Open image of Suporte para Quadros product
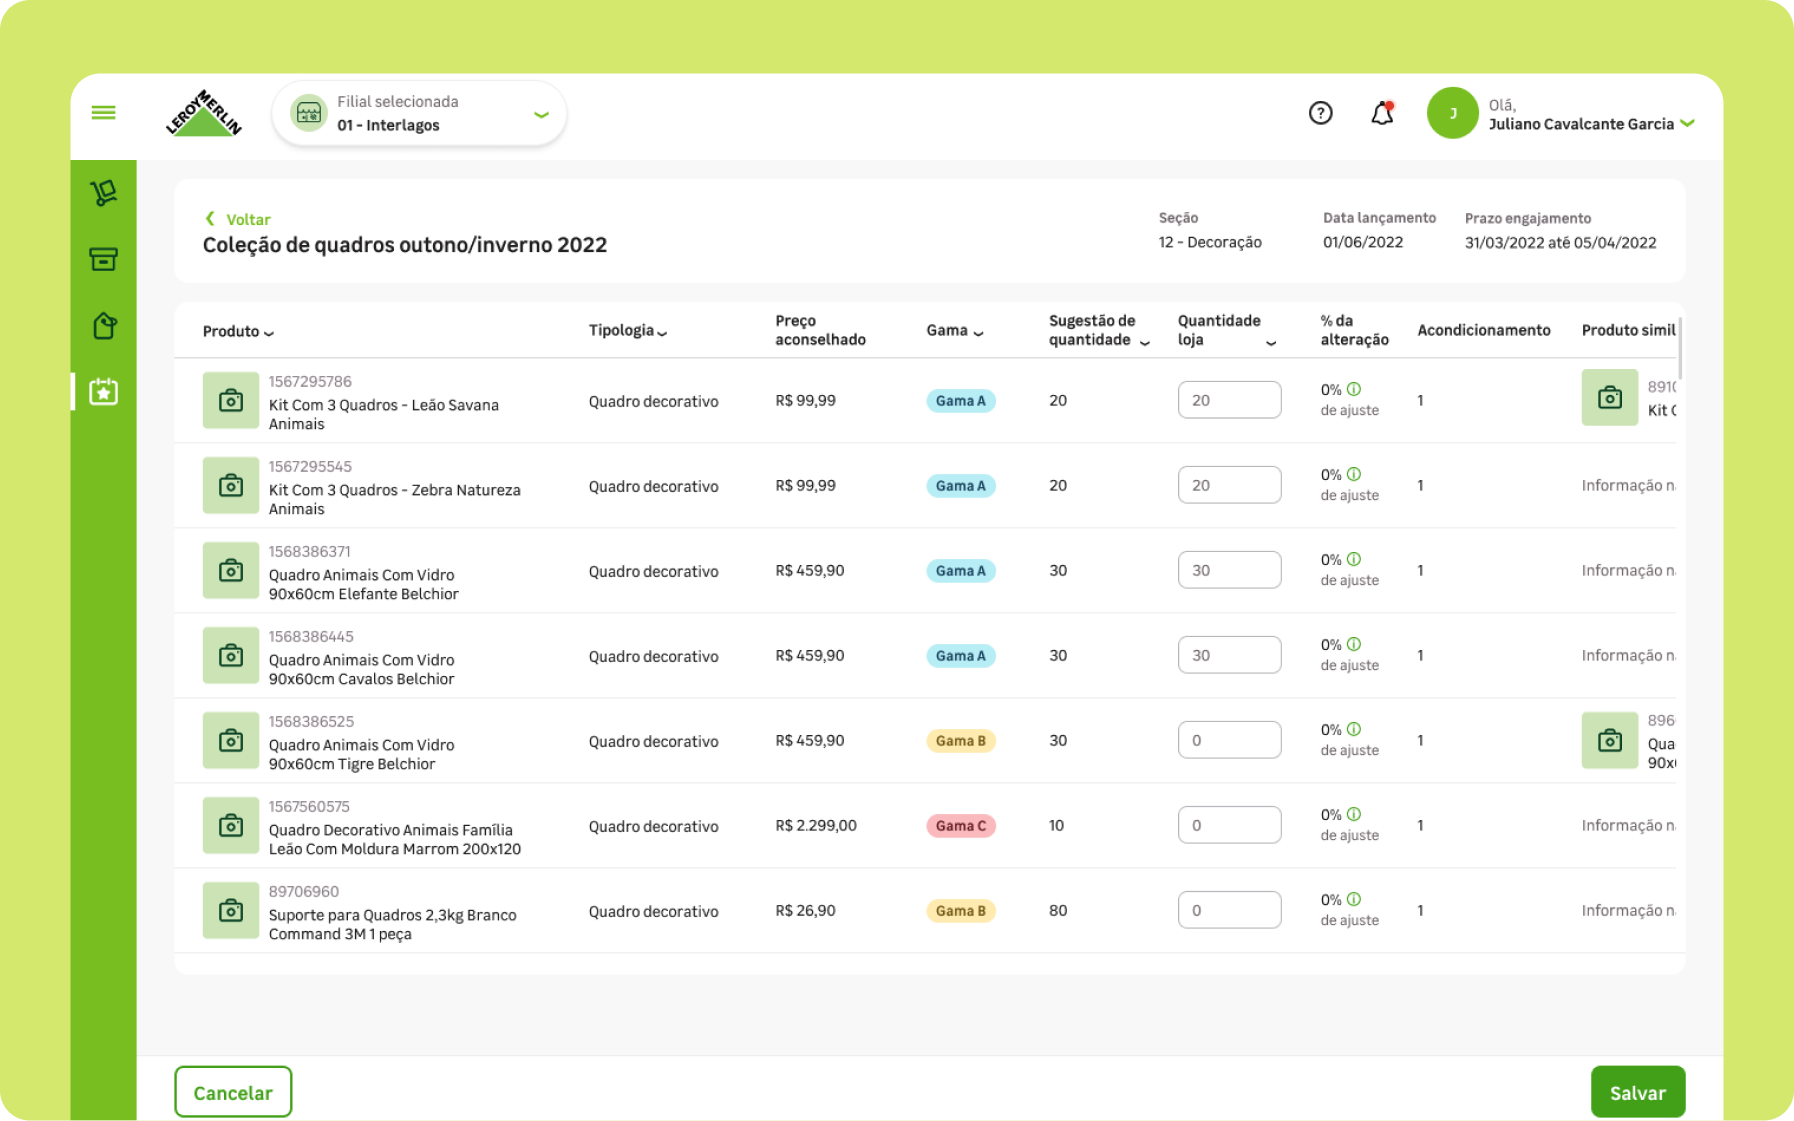The width and height of the screenshot is (1794, 1121). [x=231, y=910]
